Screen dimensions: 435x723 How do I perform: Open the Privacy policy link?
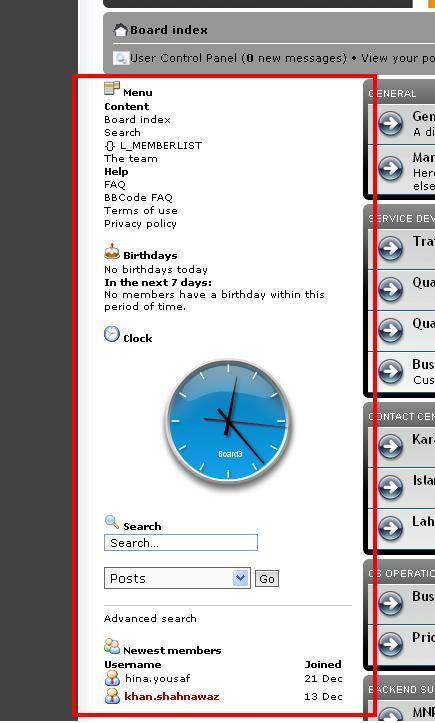click(x=140, y=224)
